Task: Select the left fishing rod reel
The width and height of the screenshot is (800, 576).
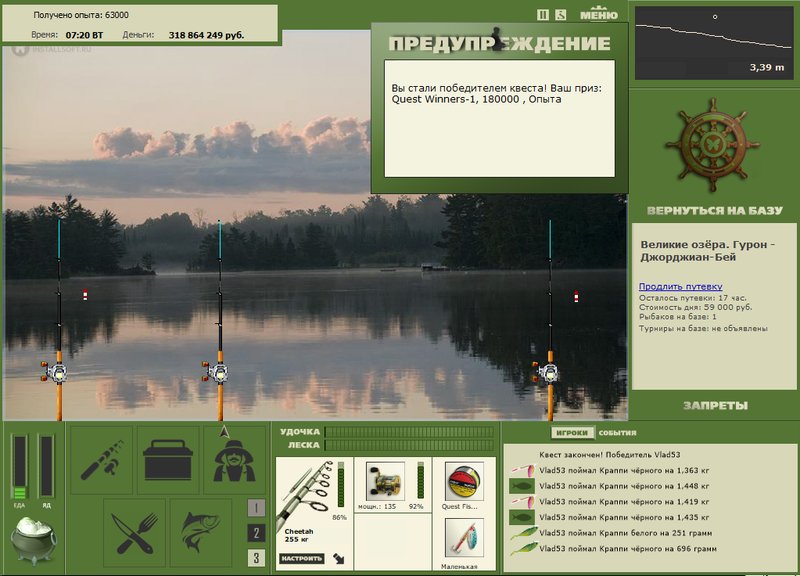Action: [55, 371]
